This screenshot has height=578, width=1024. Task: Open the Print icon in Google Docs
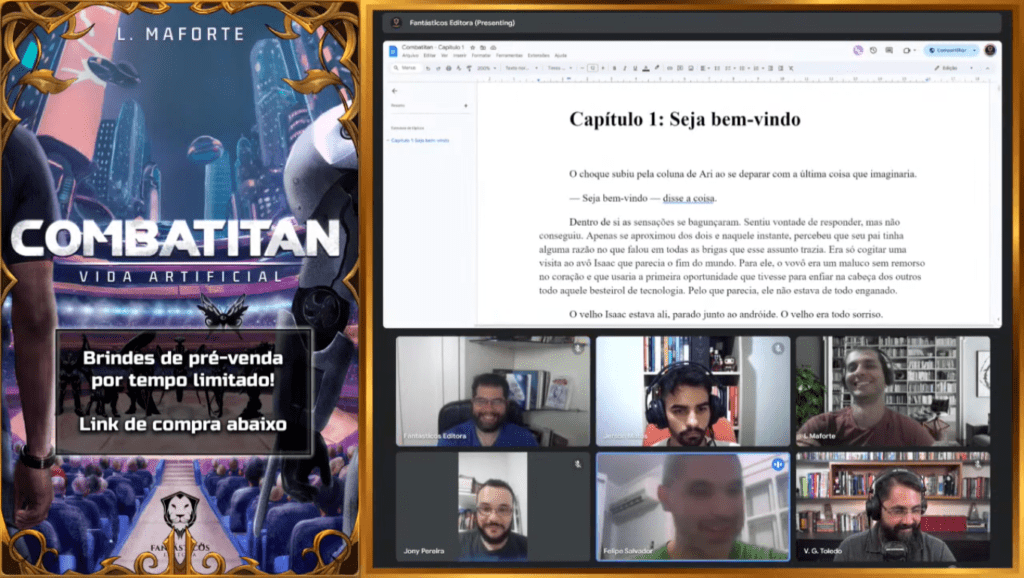pos(448,69)
